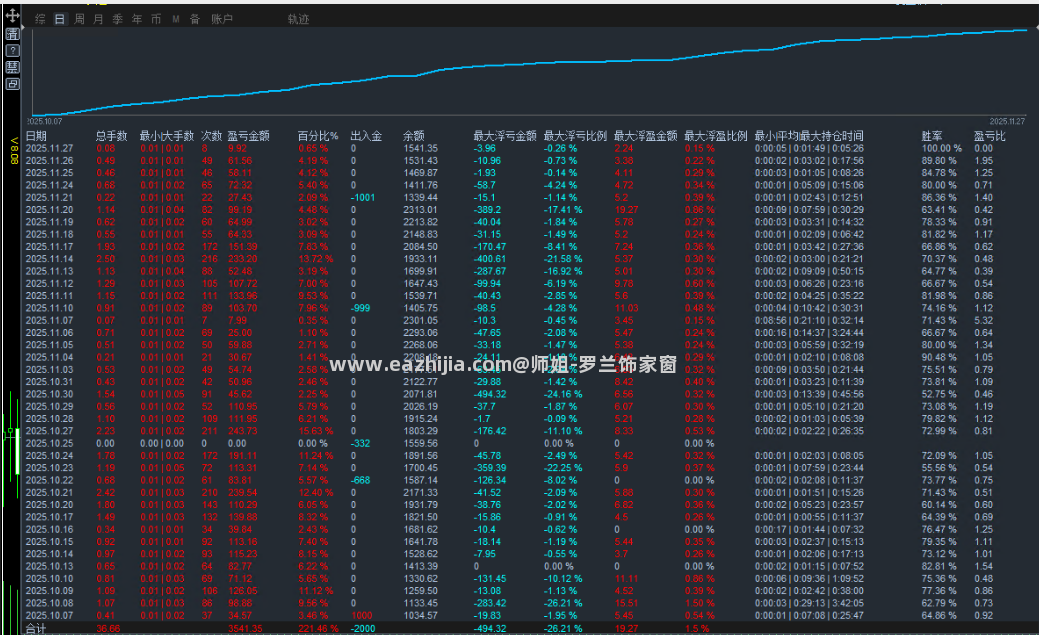The height and width of the screenshot is (635, 1039).
Task: Click the 243.73 profit amount cell
Action: (243, 432)
